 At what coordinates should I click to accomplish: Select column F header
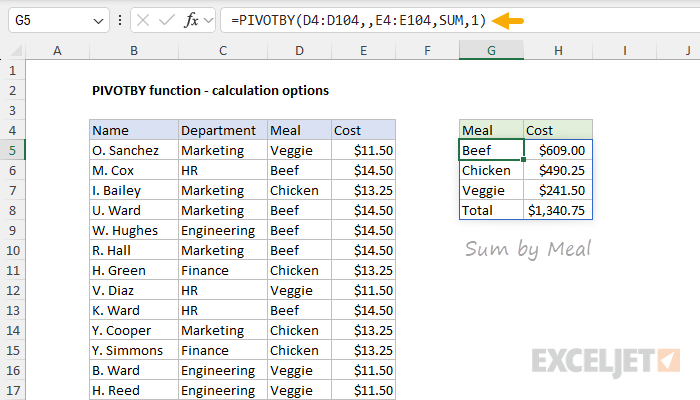[x=427, y=50]
